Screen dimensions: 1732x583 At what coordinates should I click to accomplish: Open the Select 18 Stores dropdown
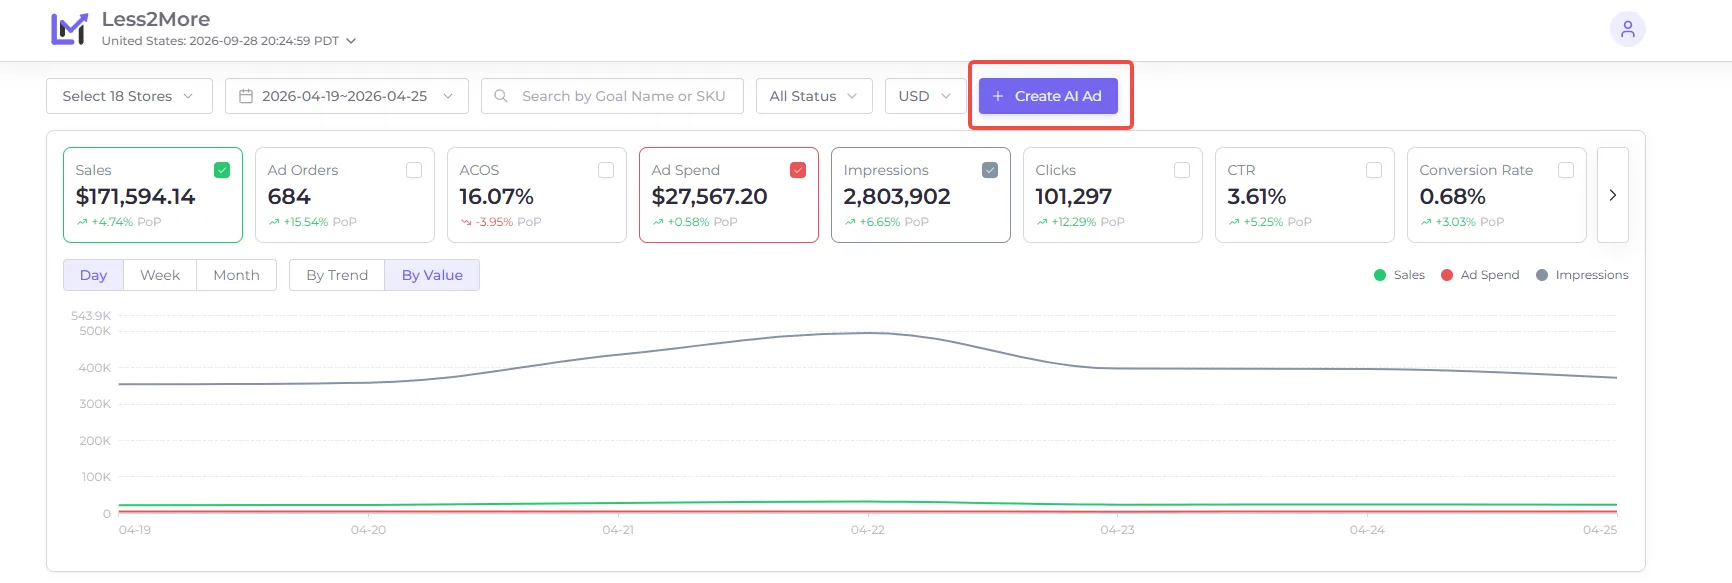[x=129, y=96]
